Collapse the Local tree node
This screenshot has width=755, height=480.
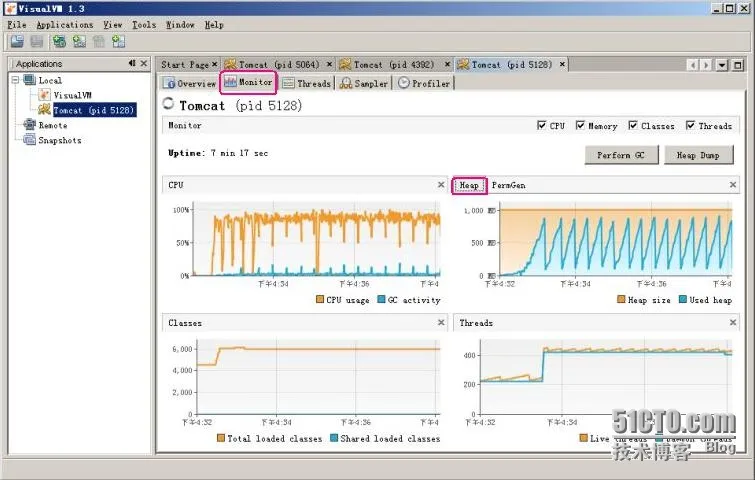[x=15, y=80]
